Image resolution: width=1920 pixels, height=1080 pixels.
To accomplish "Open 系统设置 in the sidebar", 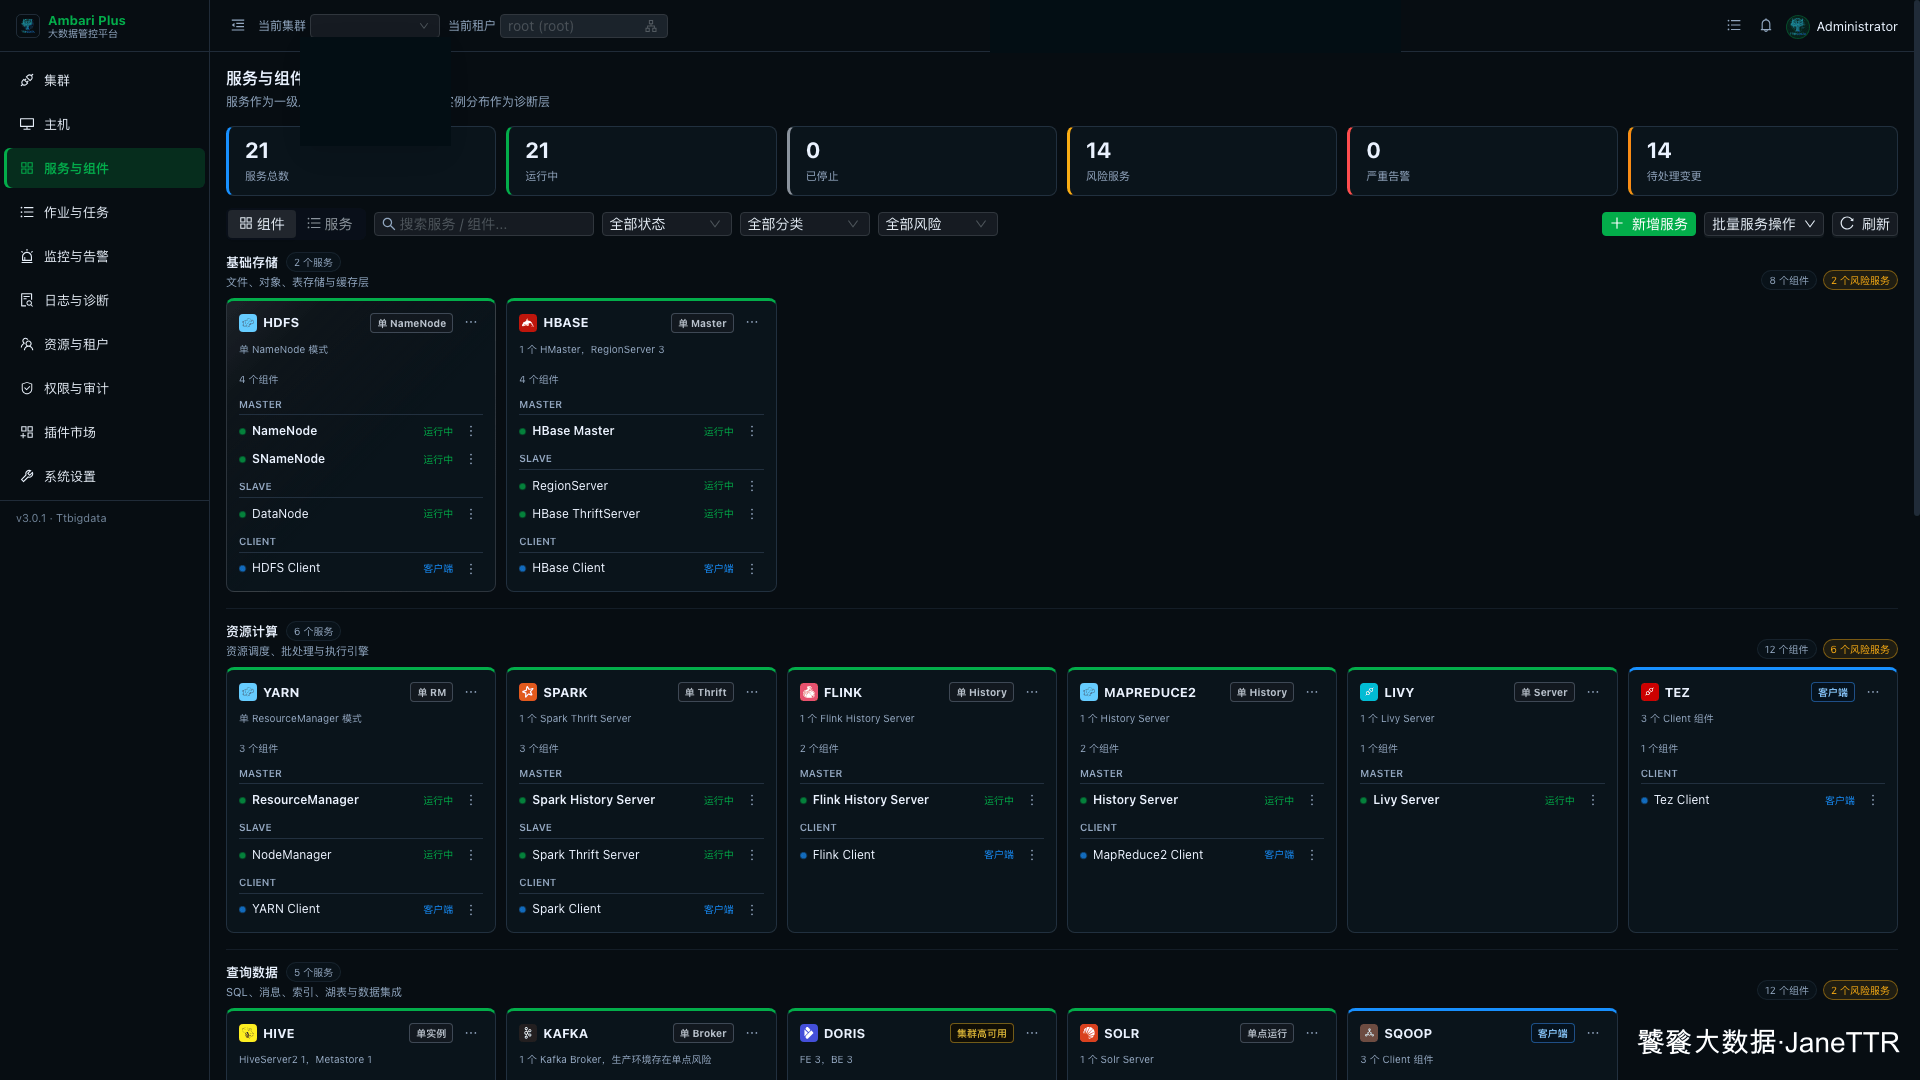I will (x=105, y=476).
